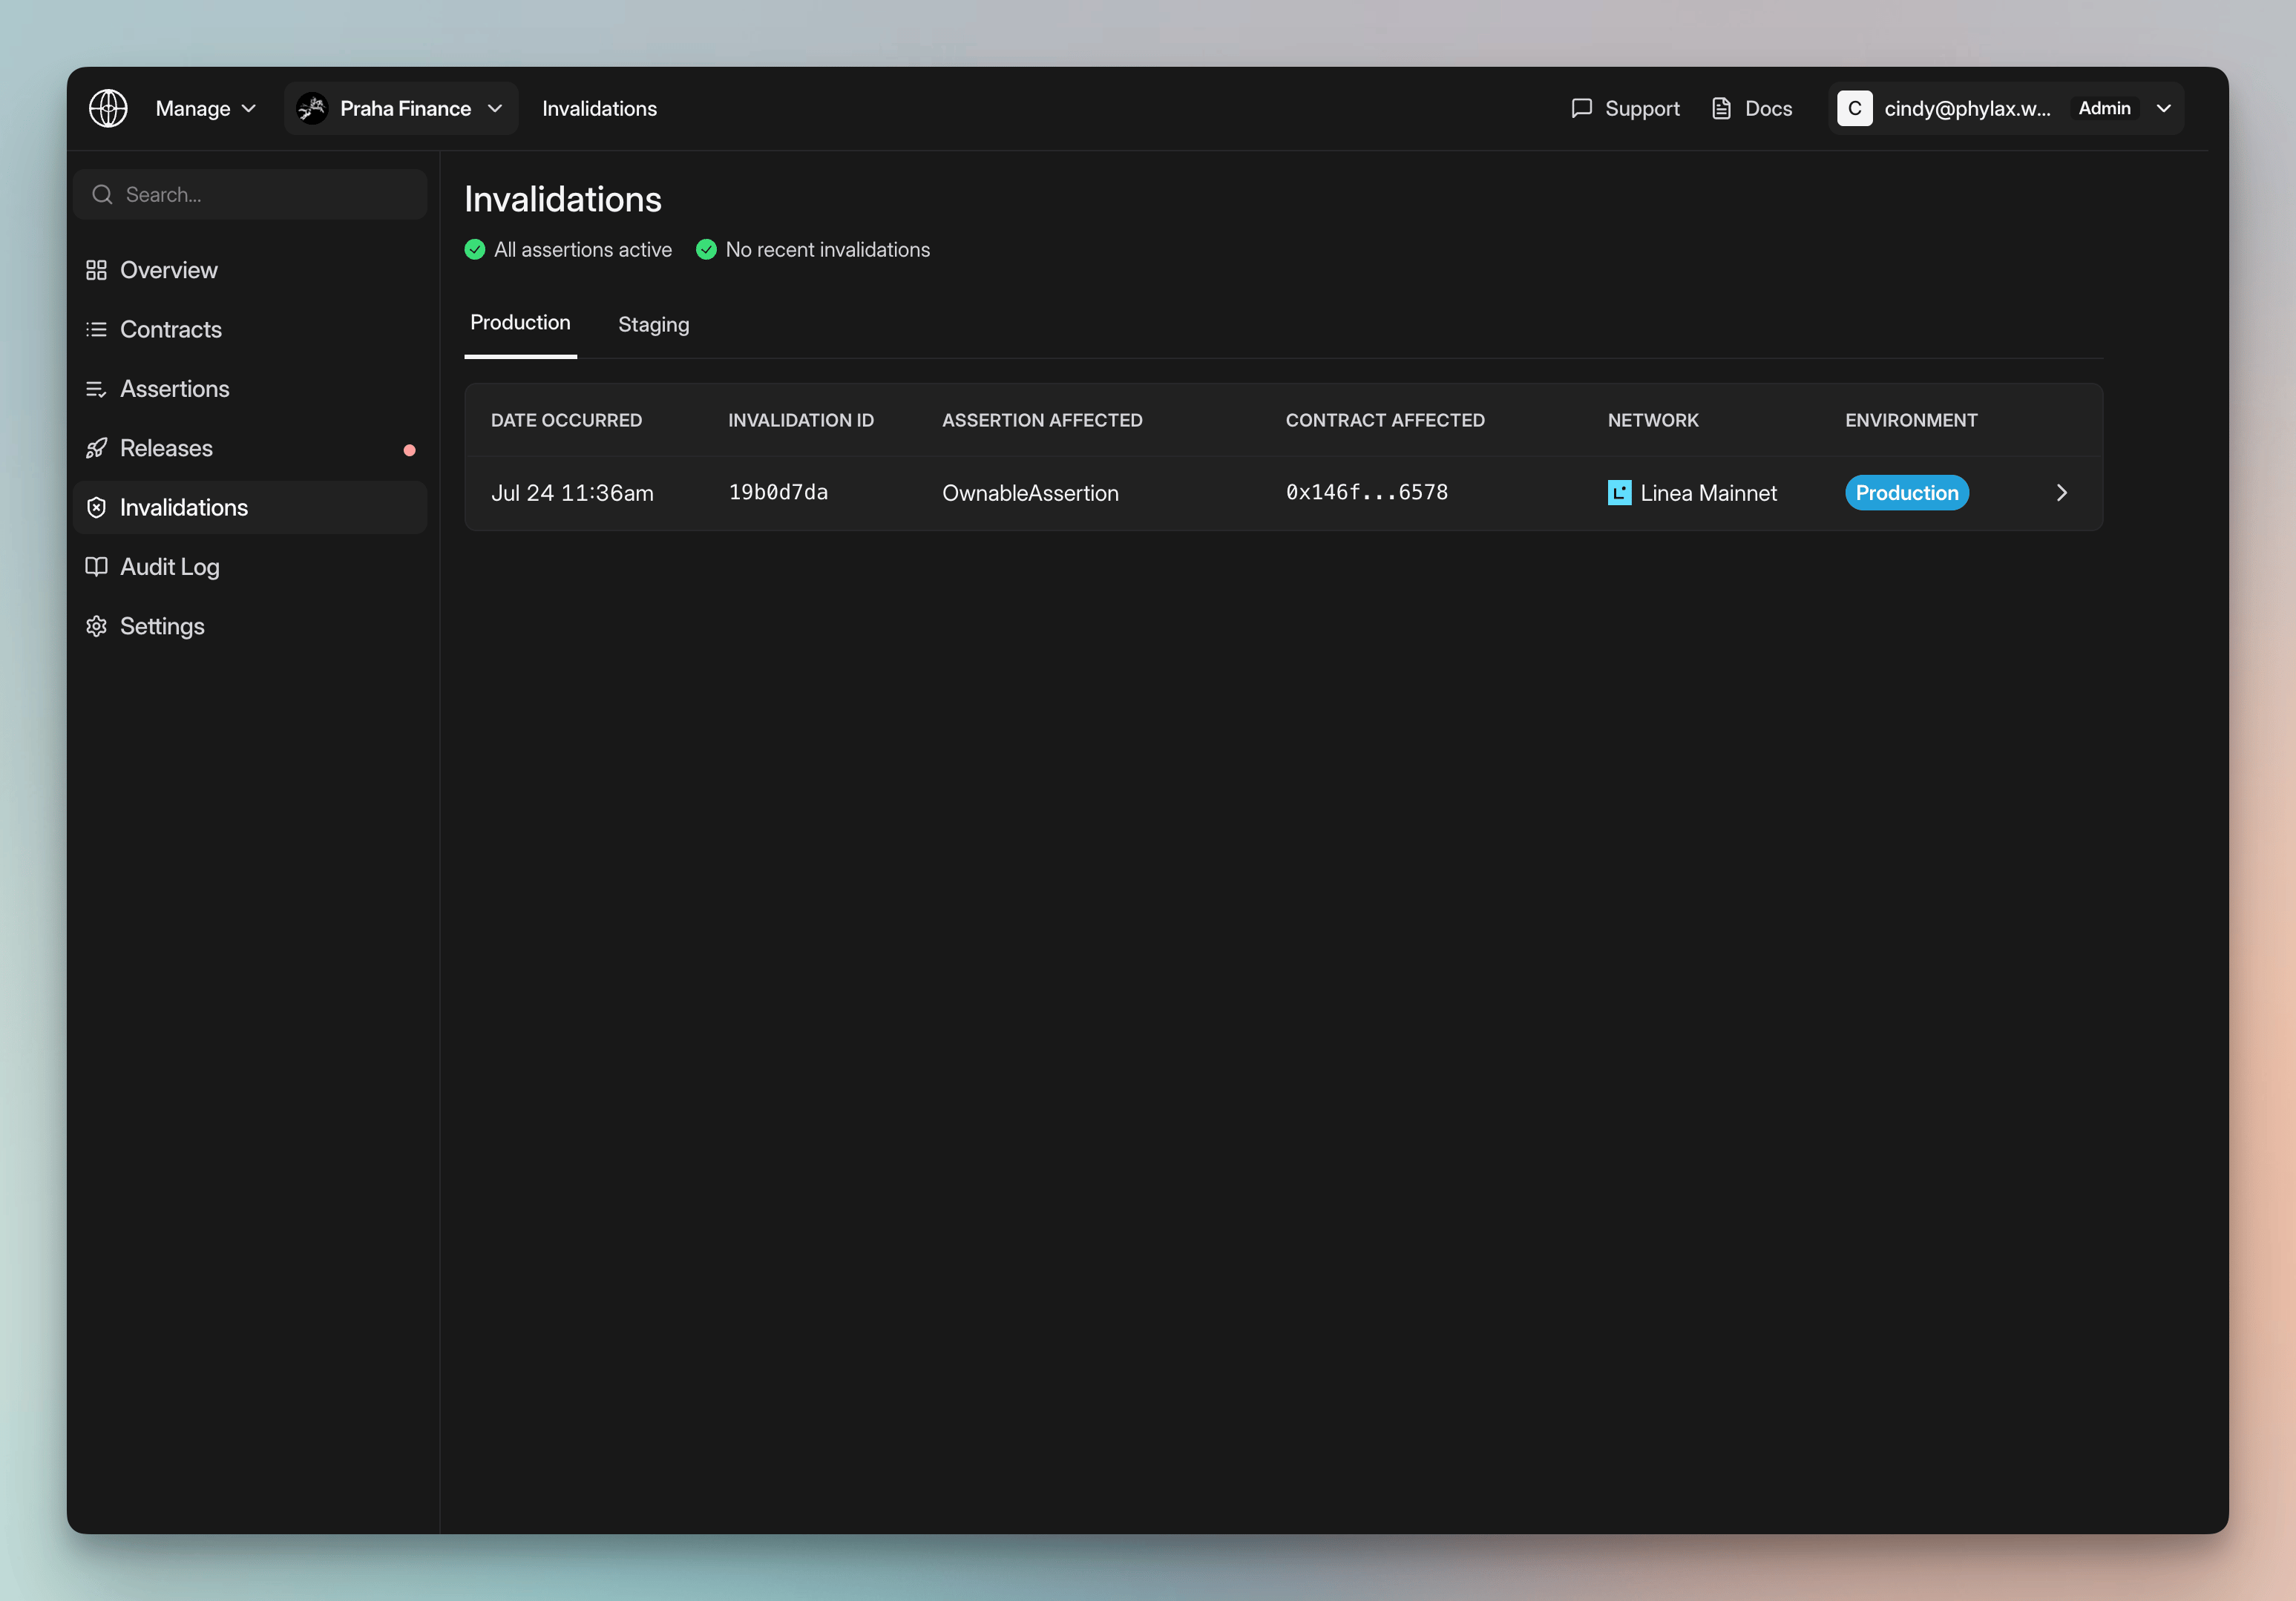Click the user avatar letter C

tap(1854, 108)
